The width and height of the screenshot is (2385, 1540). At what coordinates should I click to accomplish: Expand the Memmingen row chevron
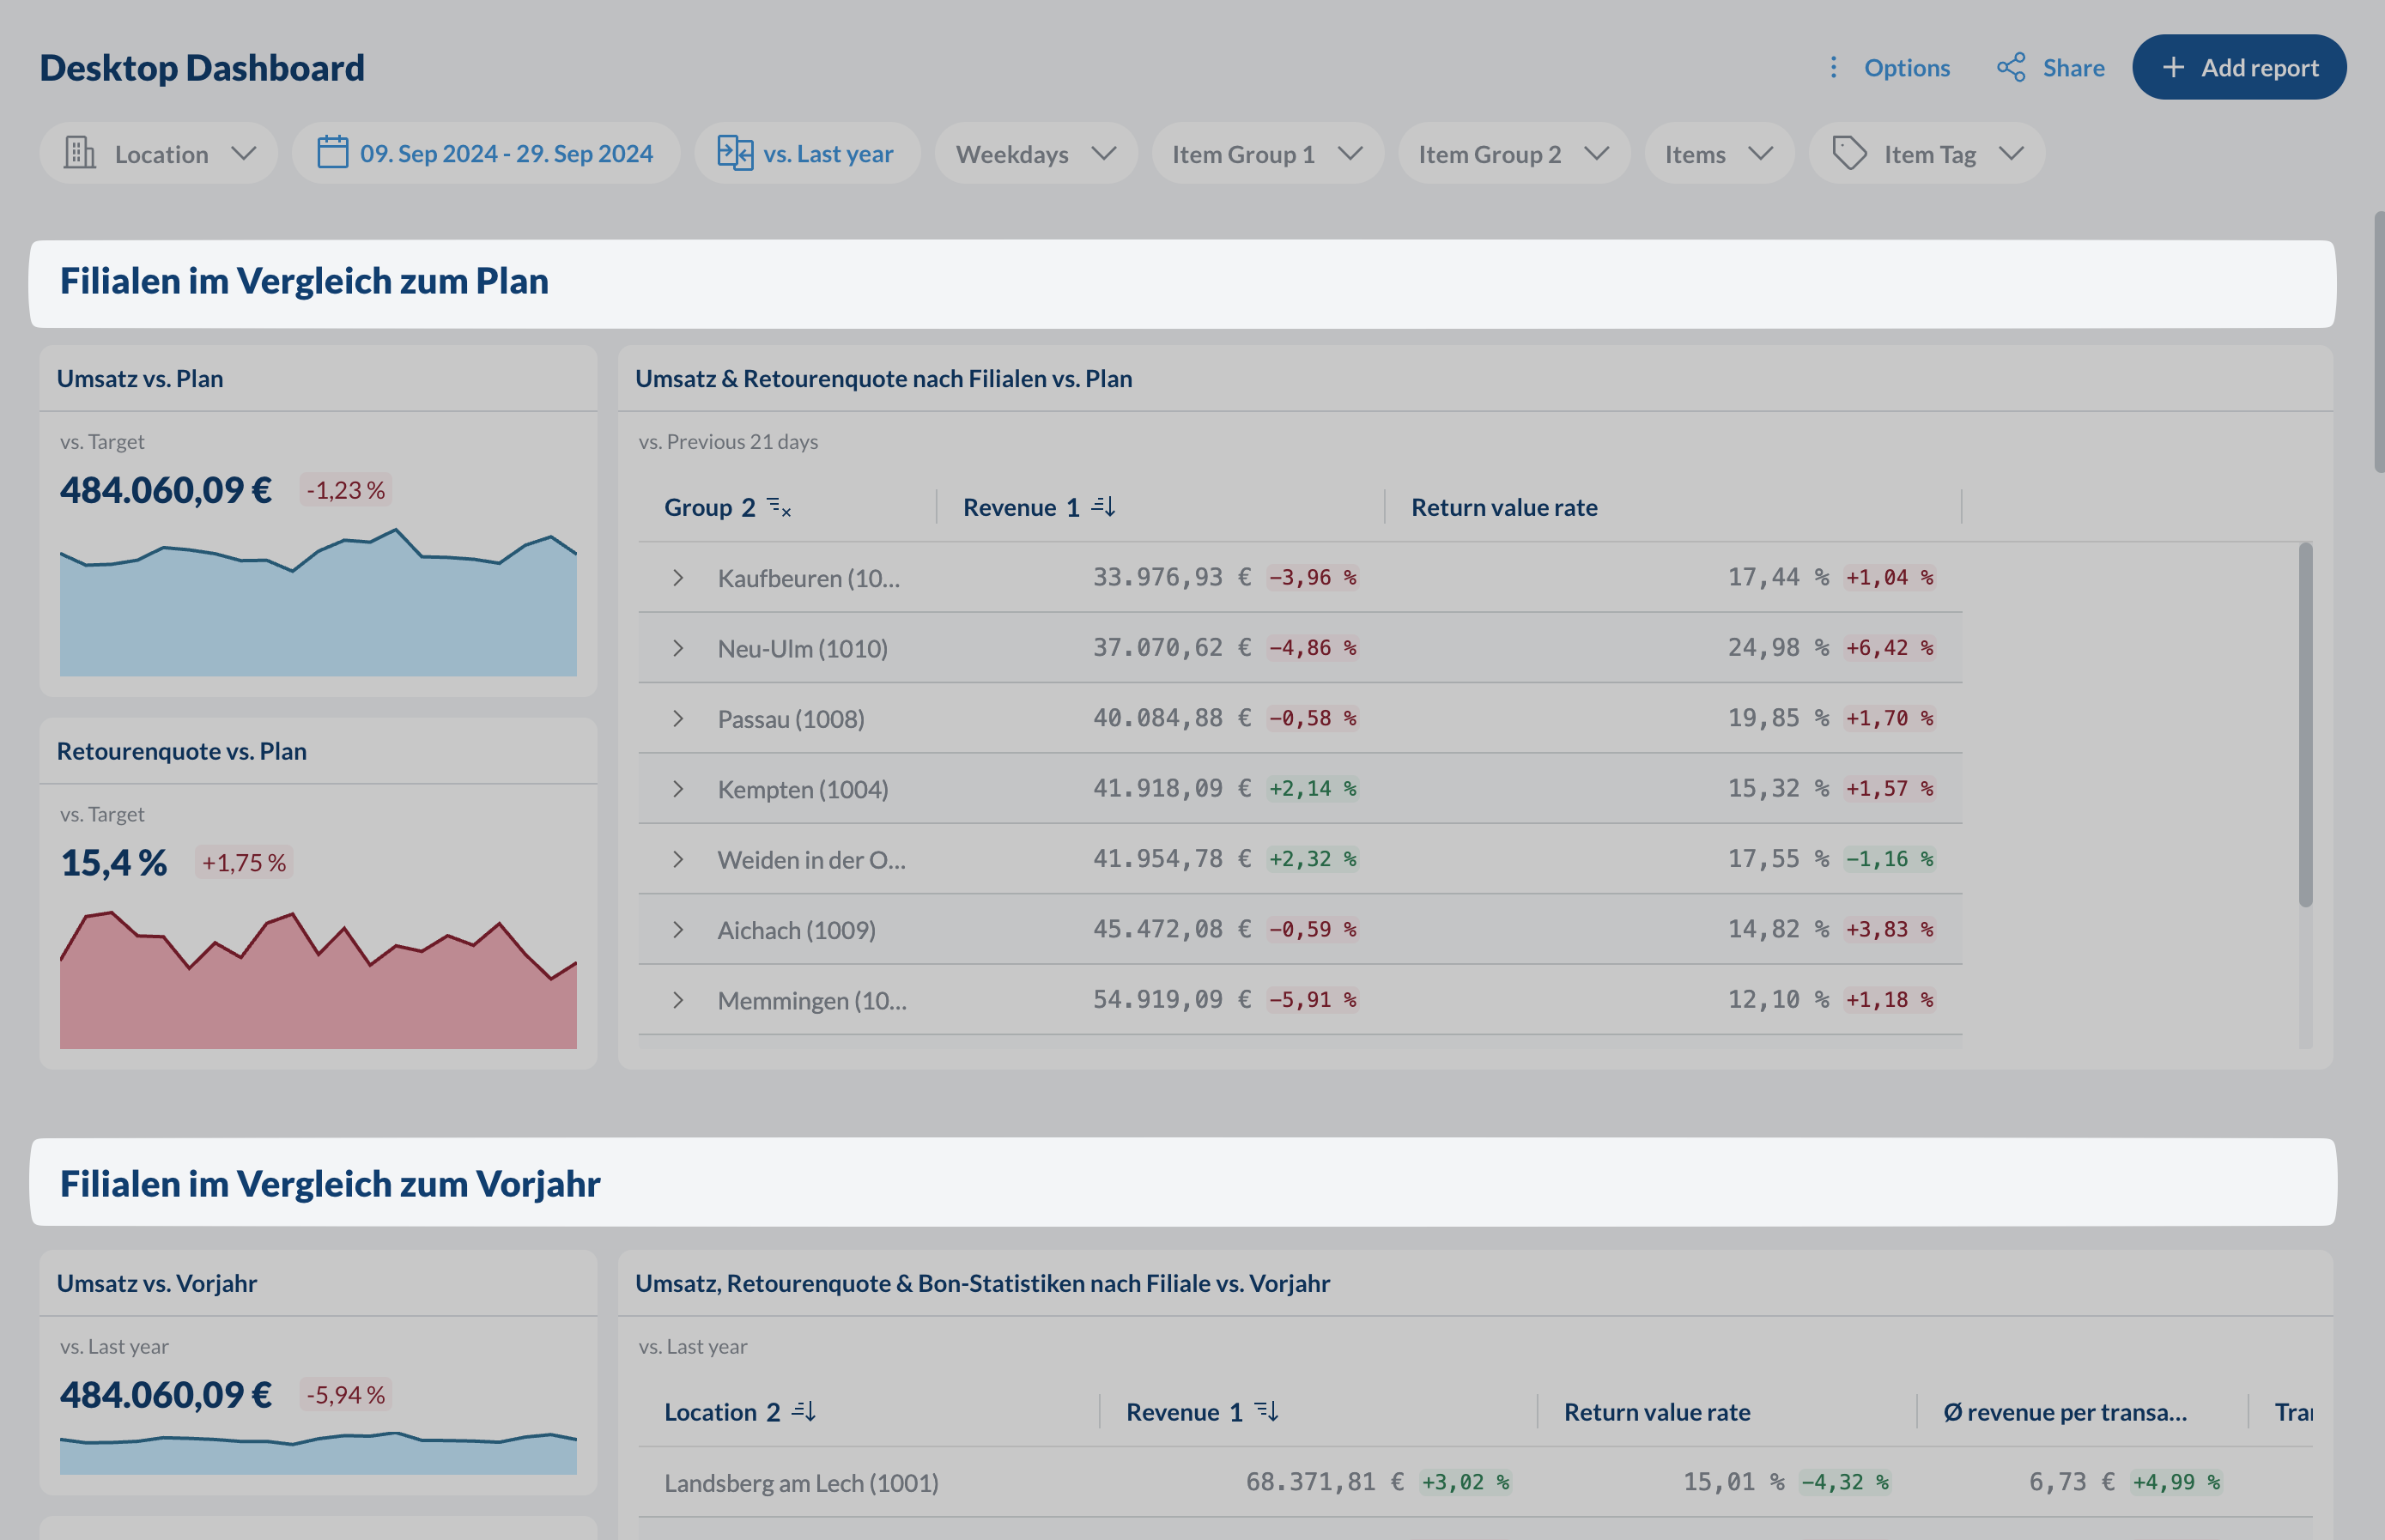tap(678, 1000)
